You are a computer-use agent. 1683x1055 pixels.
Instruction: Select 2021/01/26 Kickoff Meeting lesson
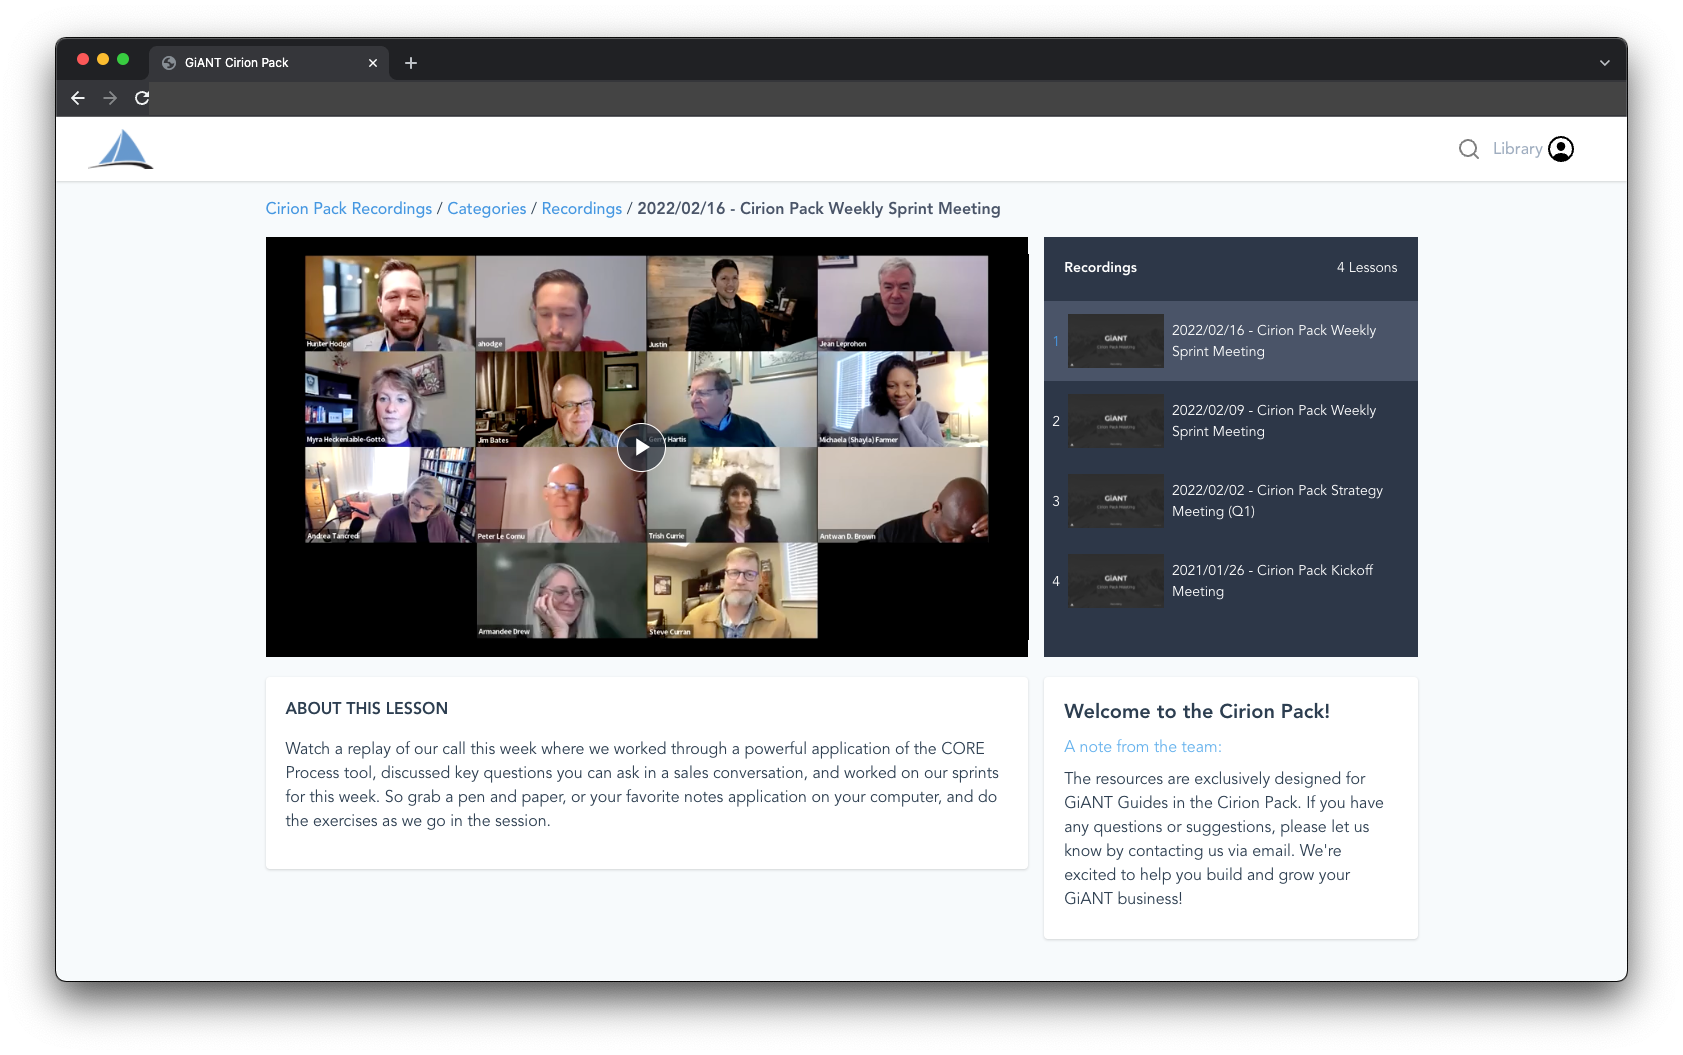point(1231,581)
